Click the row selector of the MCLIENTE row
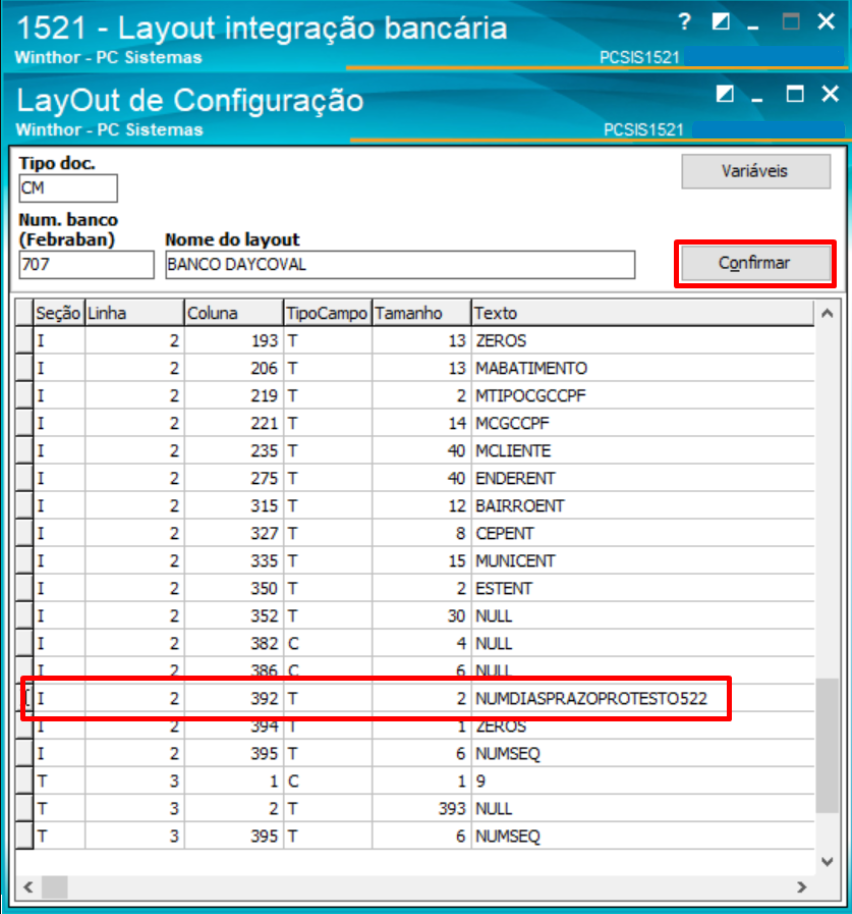This screenshot has width=852, height=914. [x=24, y=451]
